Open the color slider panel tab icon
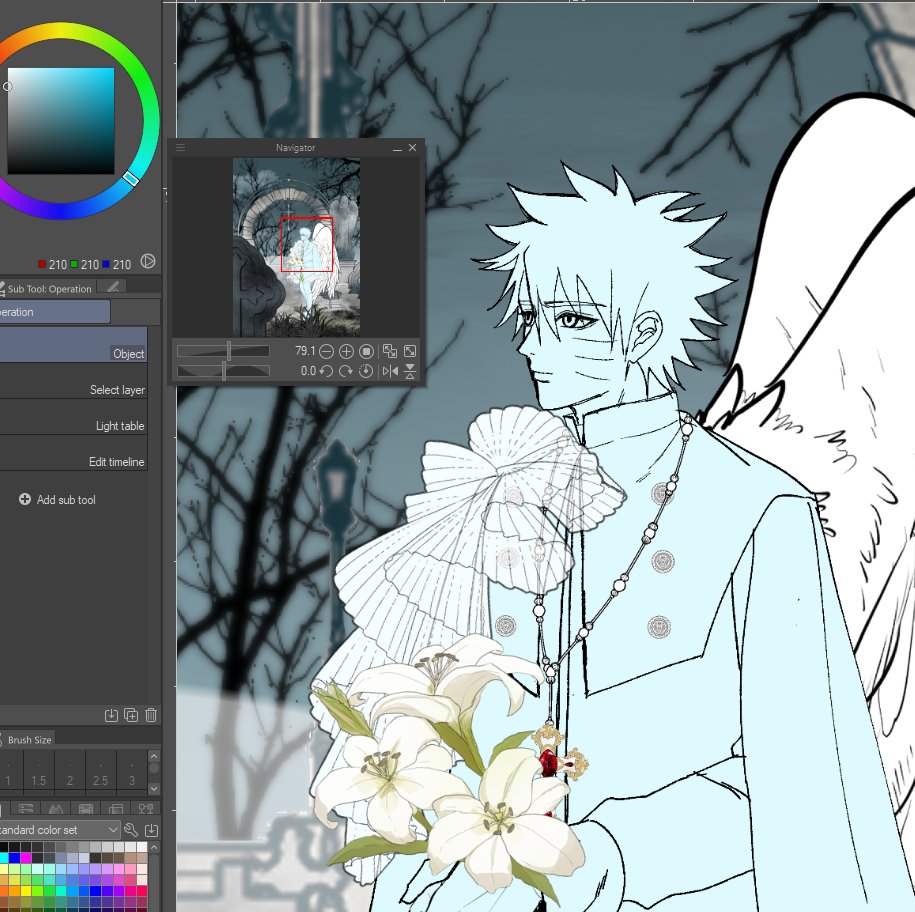This screenshot has width=915, height=912. pyautogui.click(x=26, y=809)
